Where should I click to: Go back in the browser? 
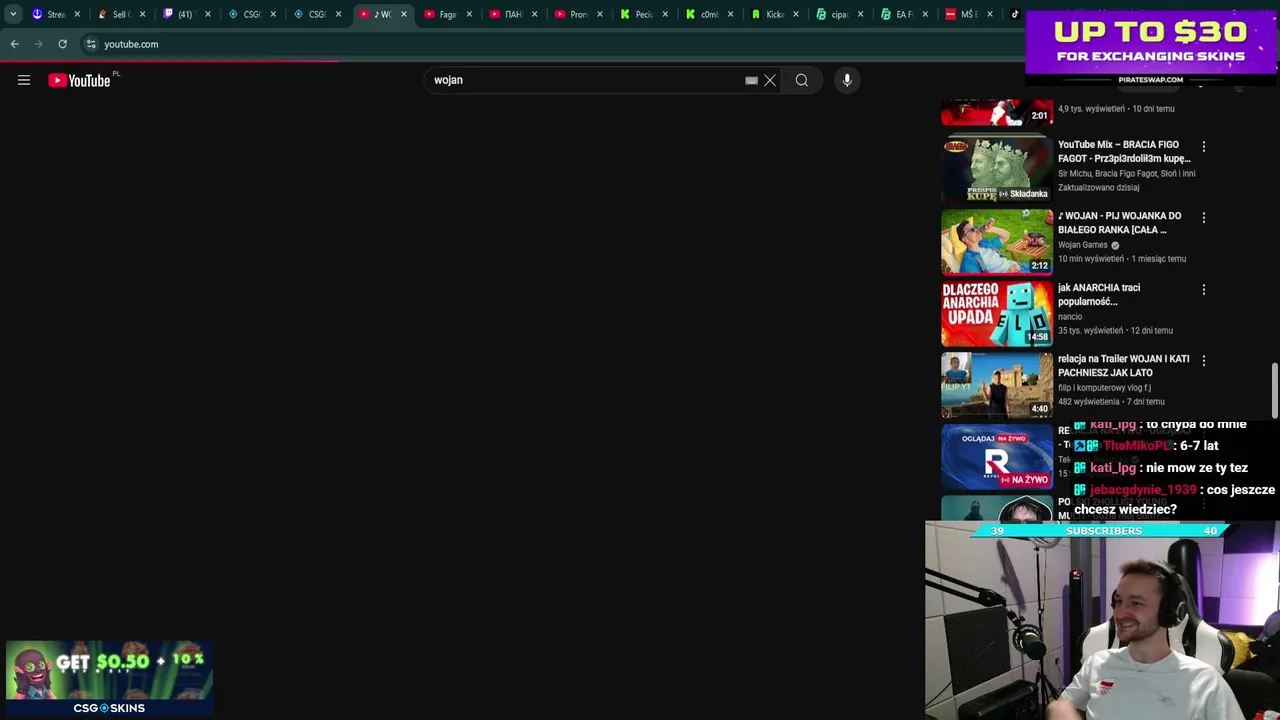click(15, 44)
